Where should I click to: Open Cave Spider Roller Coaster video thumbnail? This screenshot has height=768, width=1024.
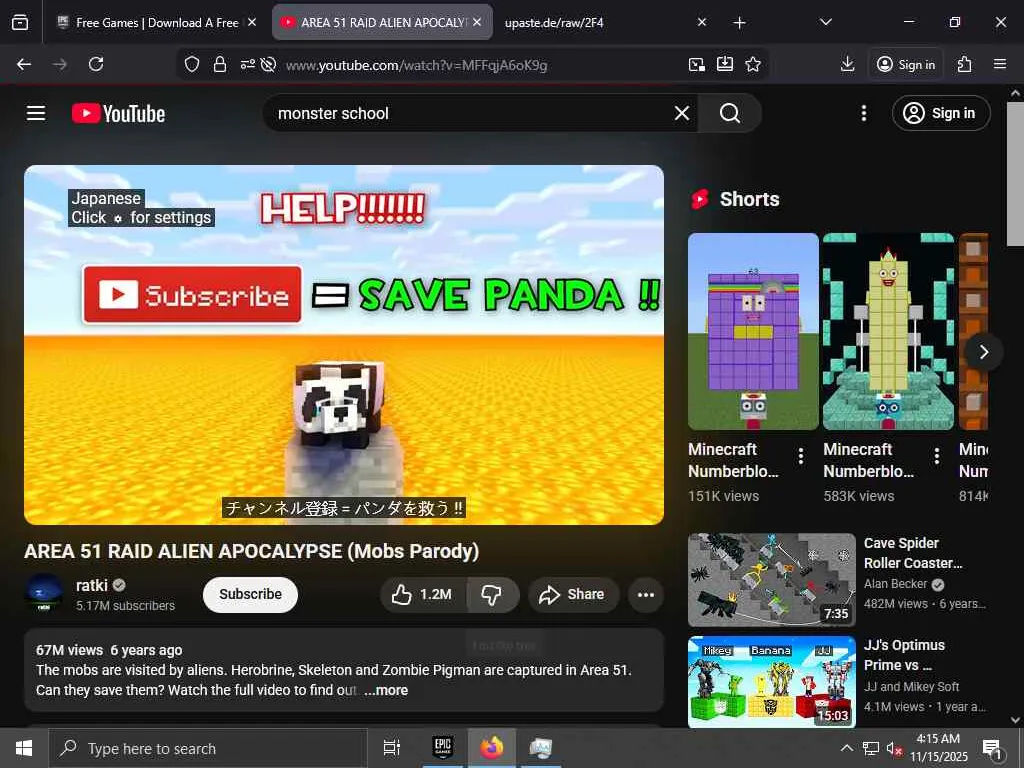pyautogui.click(x=771, y=580)
